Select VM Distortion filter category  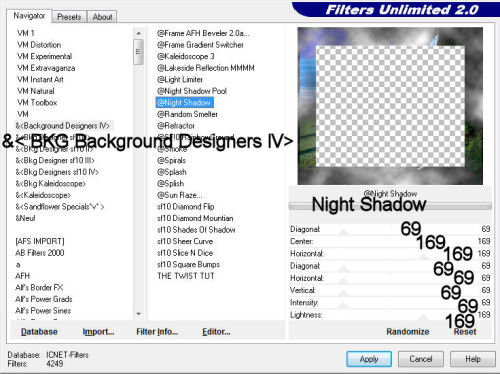[39, 45]
